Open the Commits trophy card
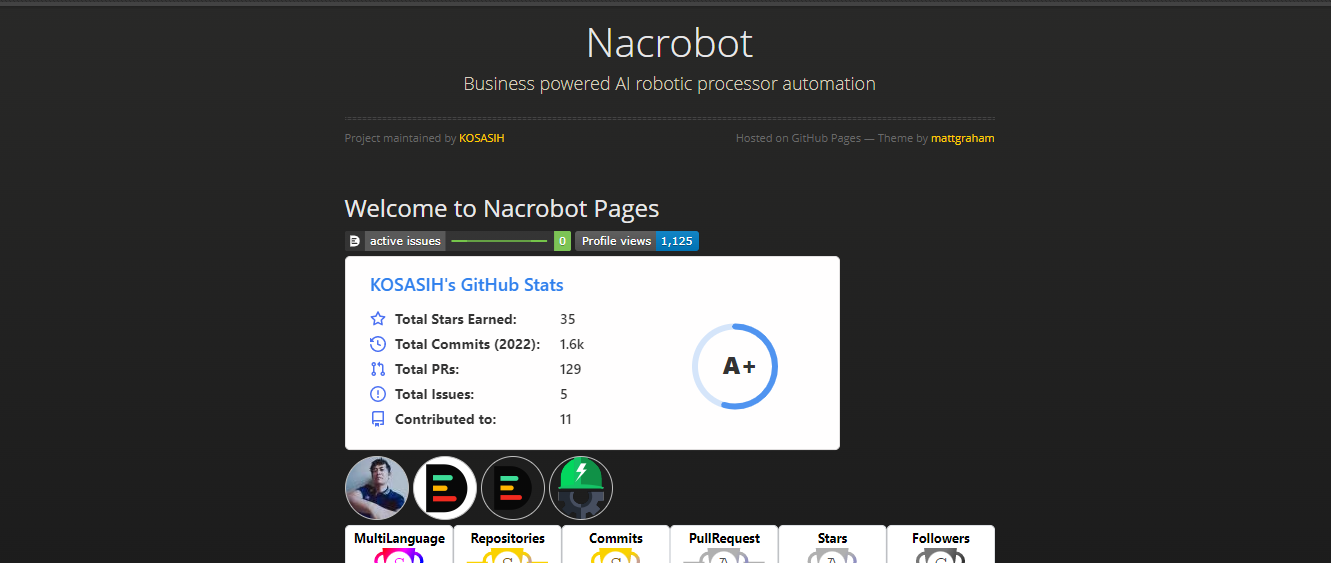The height and width of the screenshot is (563, 1331). click(615, 544)
